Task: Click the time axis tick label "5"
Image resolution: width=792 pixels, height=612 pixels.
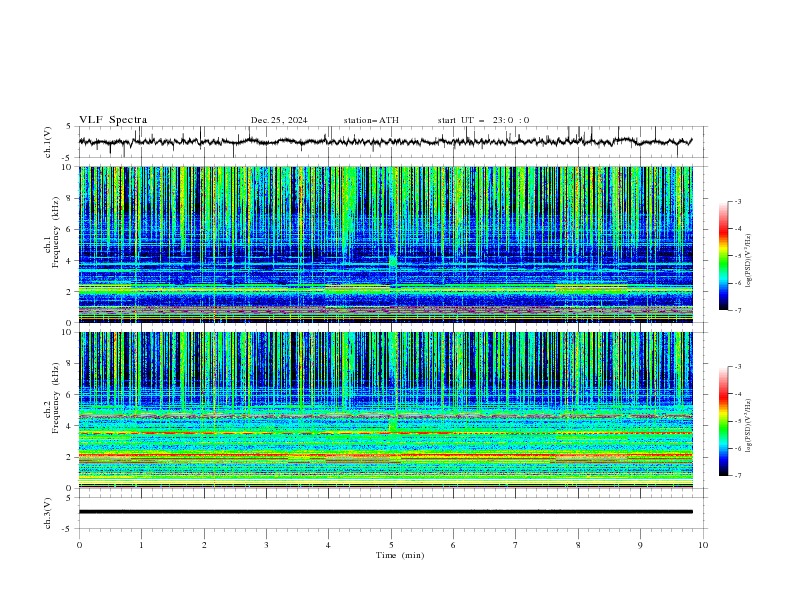Action: coord(391,545)
